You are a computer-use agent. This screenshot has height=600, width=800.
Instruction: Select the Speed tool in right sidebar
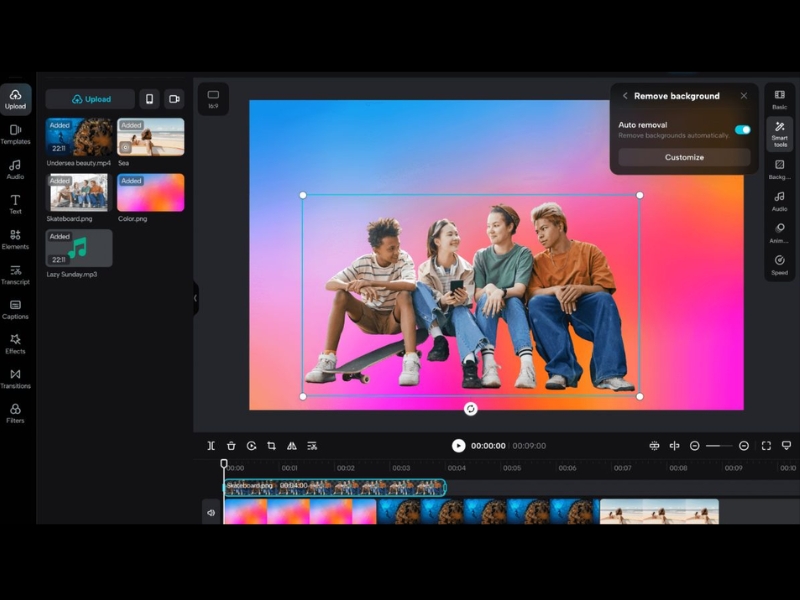779,264
